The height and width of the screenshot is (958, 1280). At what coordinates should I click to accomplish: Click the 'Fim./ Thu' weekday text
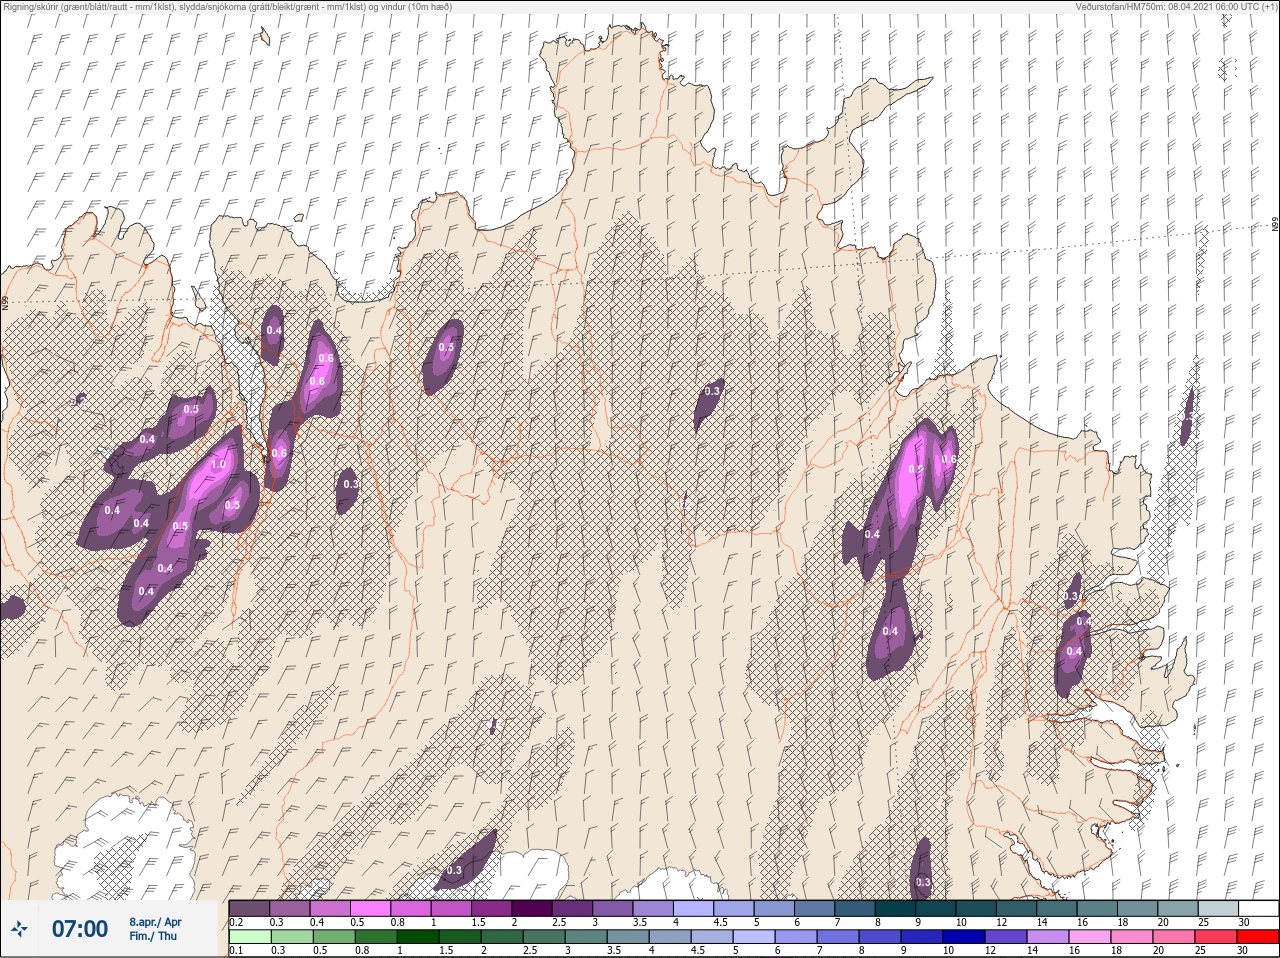pos(153,936)
